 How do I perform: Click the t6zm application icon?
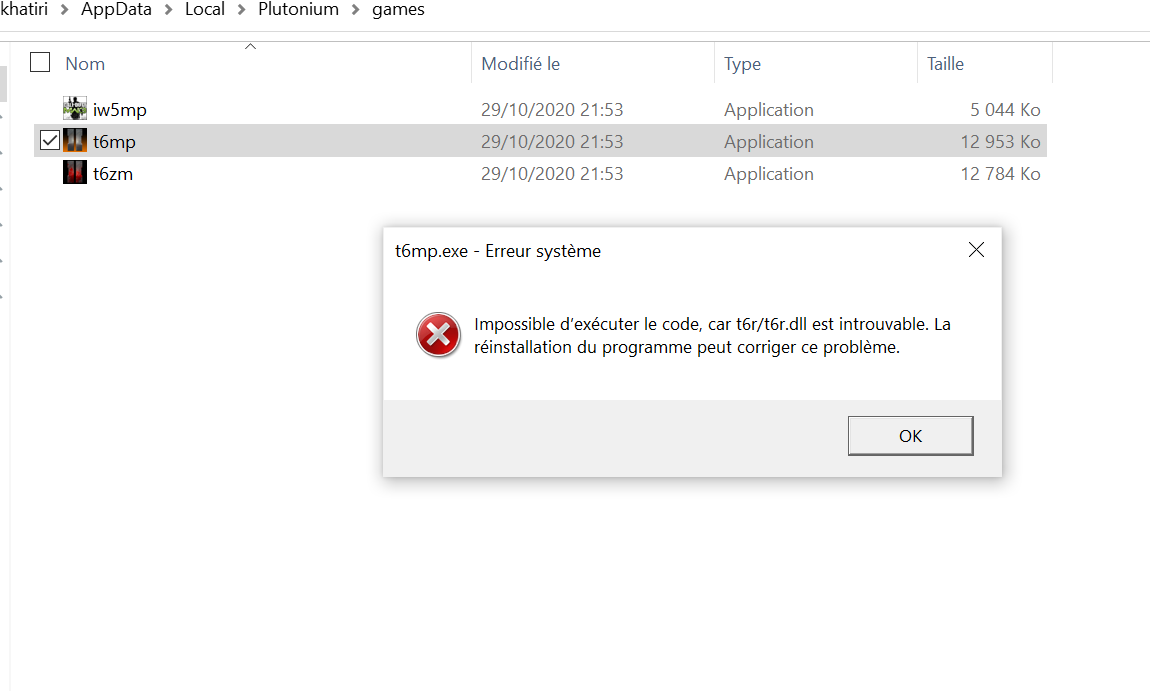pyautogui.click(x=75, y=173)
